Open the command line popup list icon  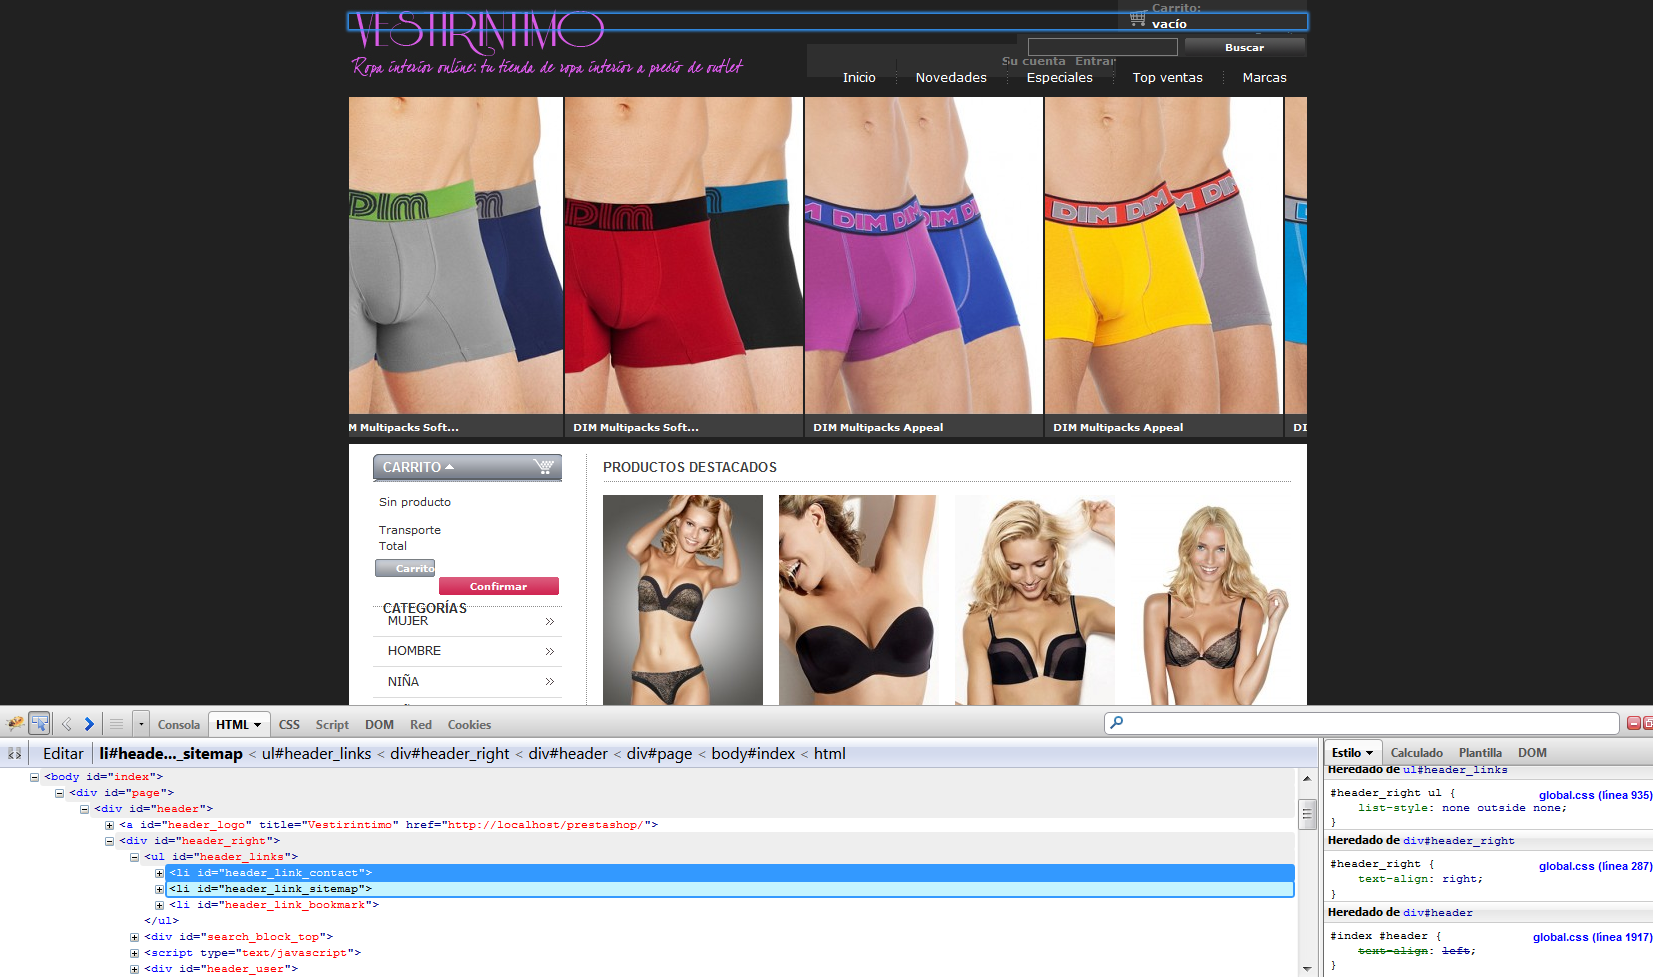(116, 724)
